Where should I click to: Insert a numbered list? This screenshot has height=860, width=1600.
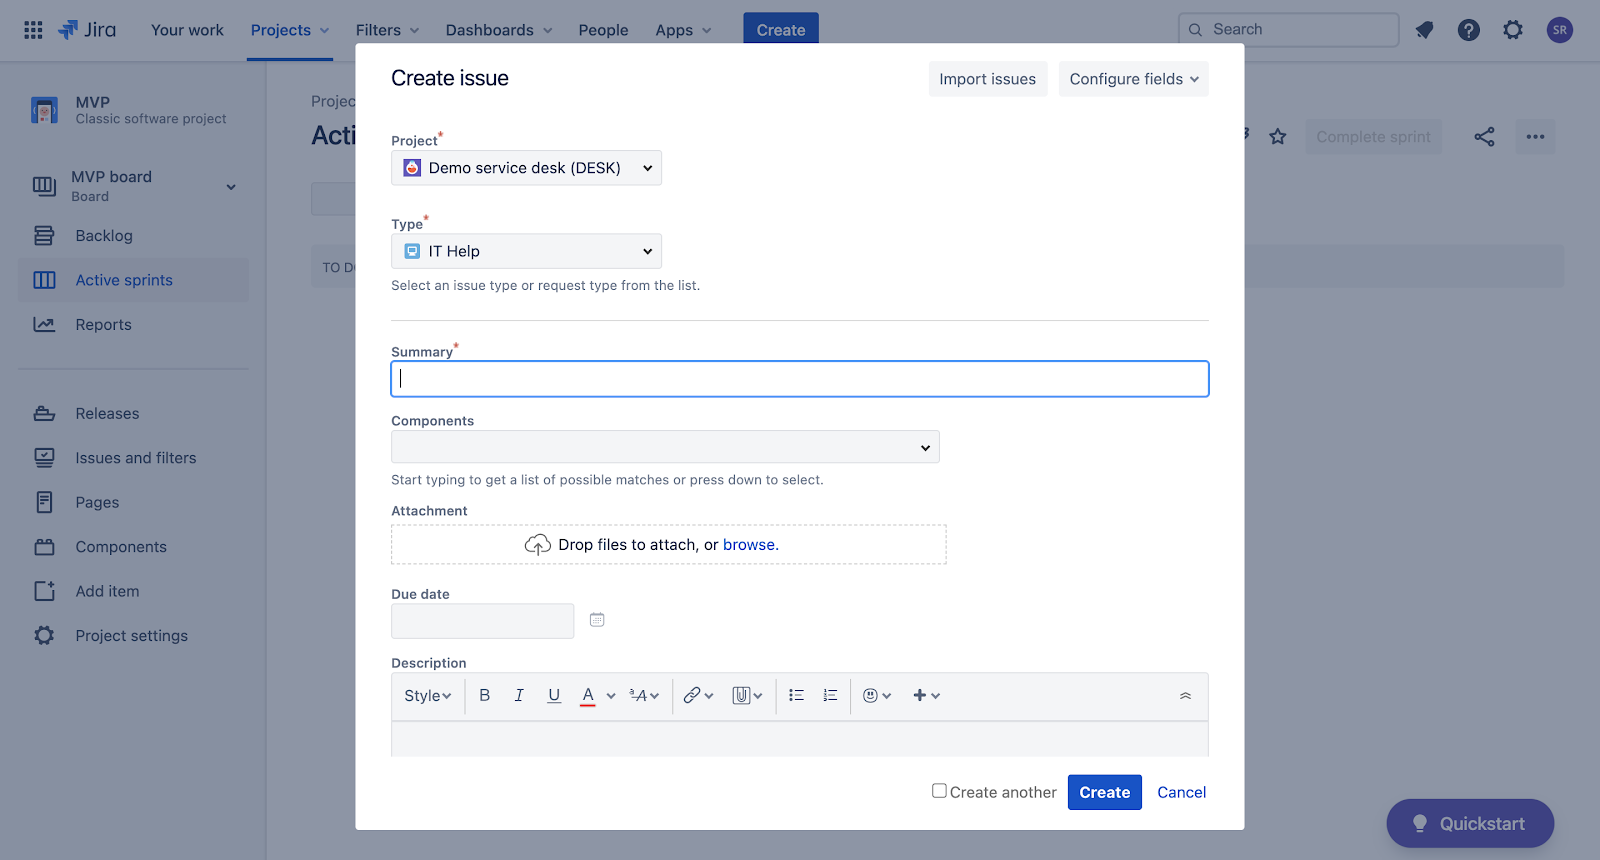point(830,696)
